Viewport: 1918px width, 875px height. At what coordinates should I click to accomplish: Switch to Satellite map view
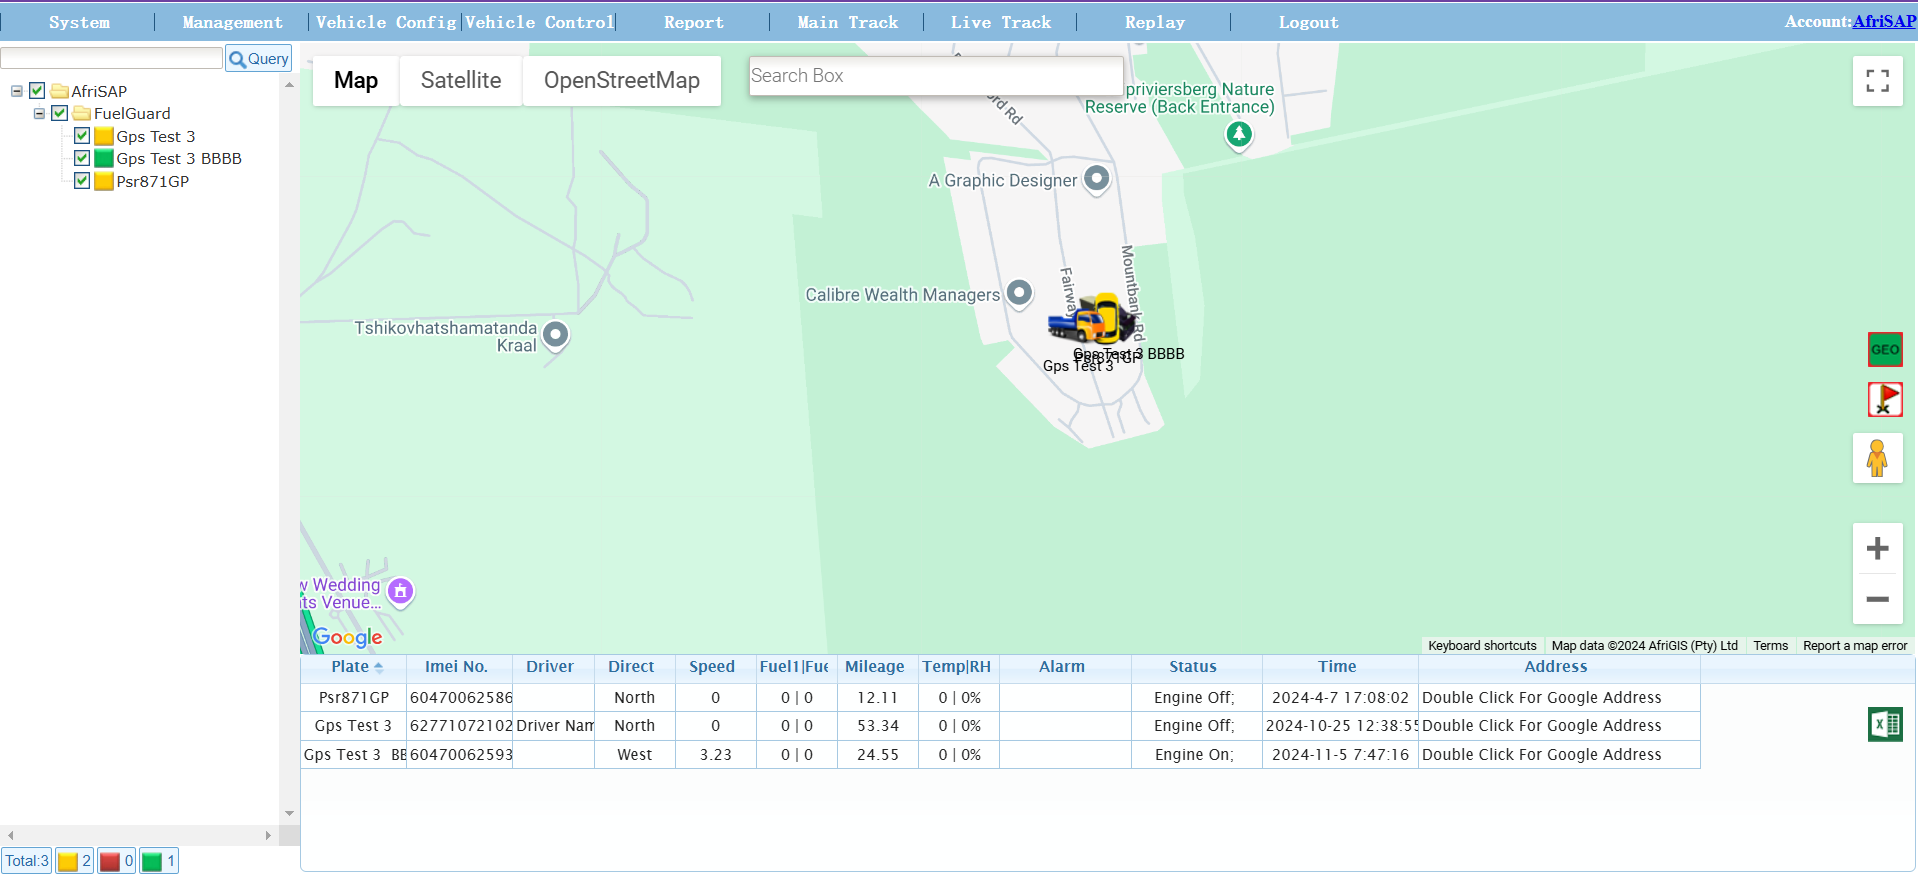click(x=461, y=81)
